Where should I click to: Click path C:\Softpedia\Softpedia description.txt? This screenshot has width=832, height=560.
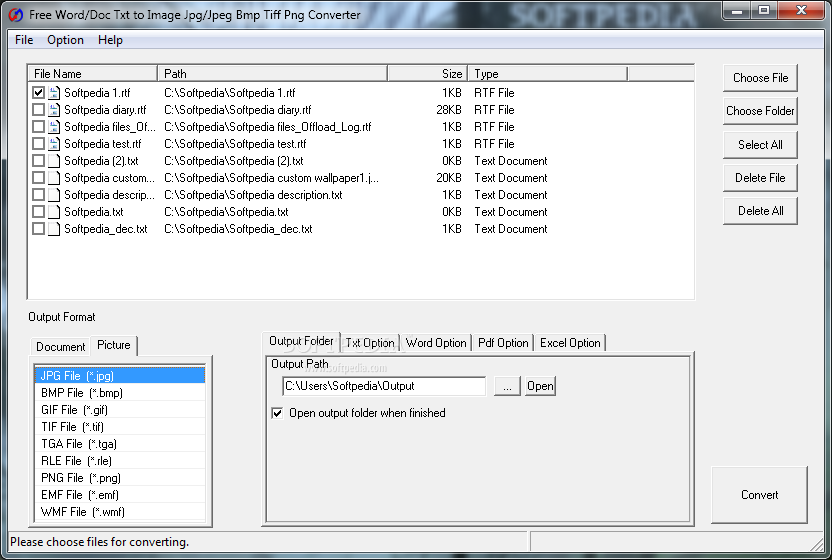point(253,195)
